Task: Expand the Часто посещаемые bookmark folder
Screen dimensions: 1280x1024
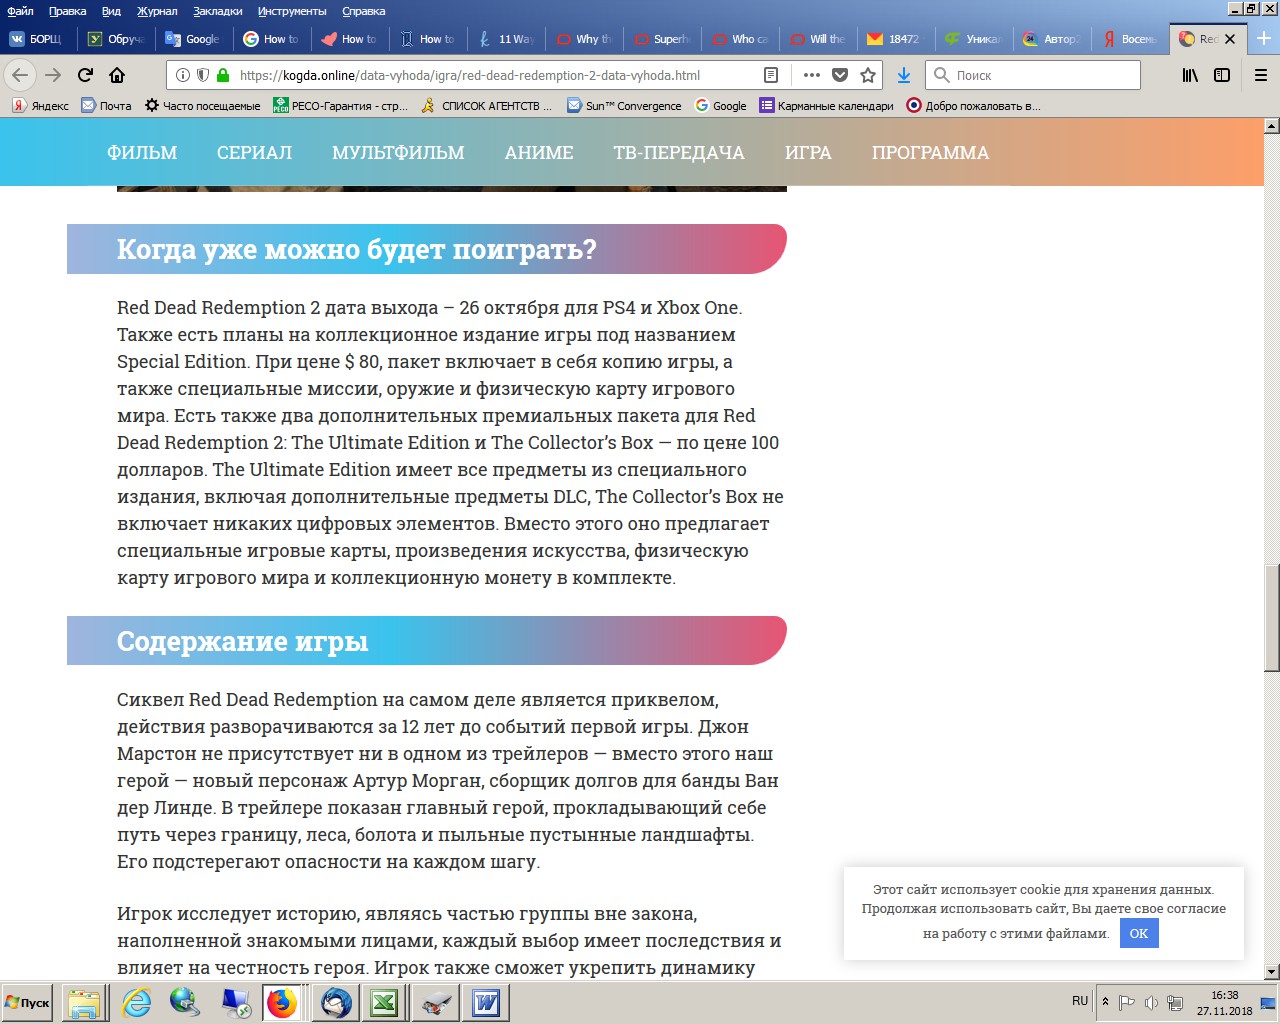Action: pyautogui.click(x=203, y=105)
